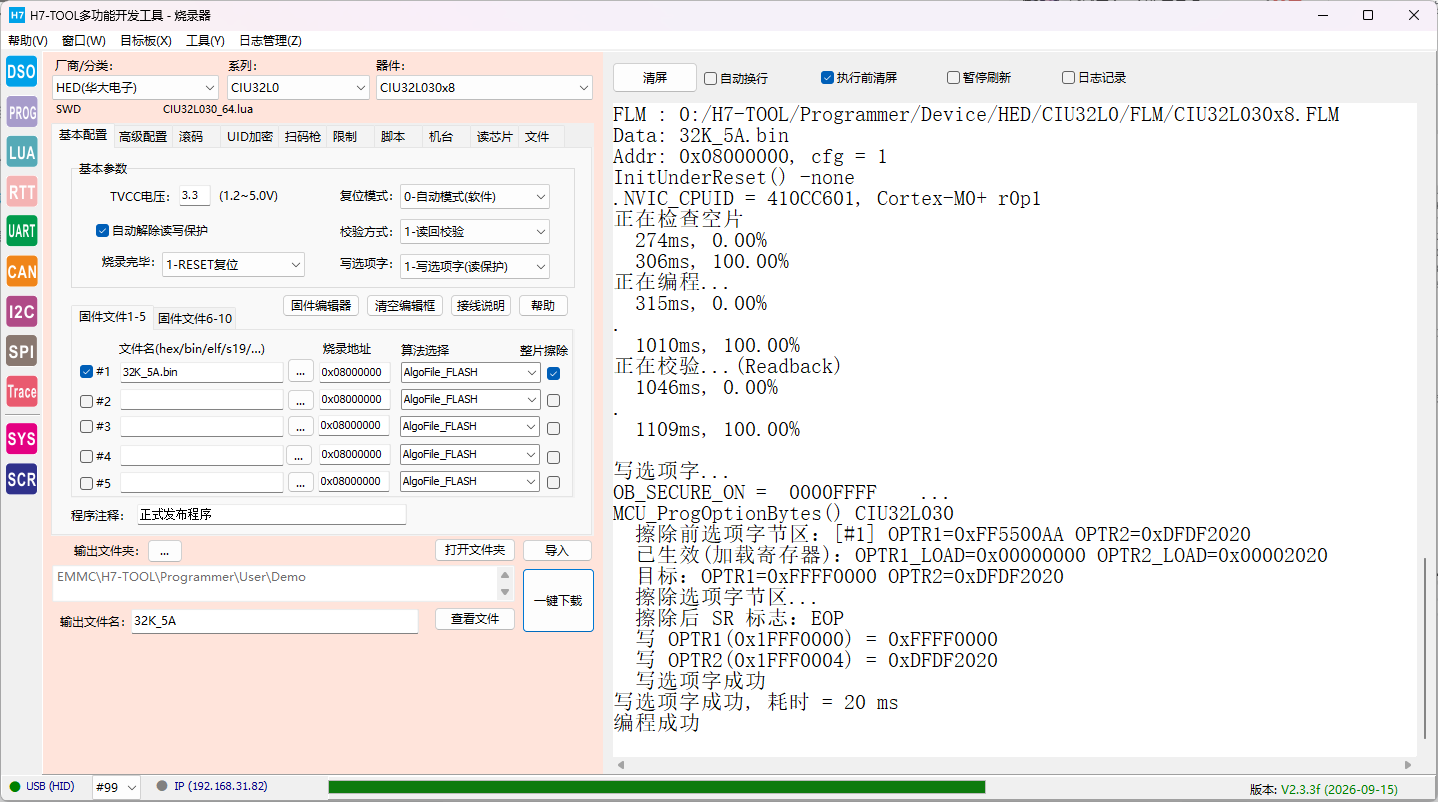
Task: Open the SYS settings icon
Action: click(22, 439)
